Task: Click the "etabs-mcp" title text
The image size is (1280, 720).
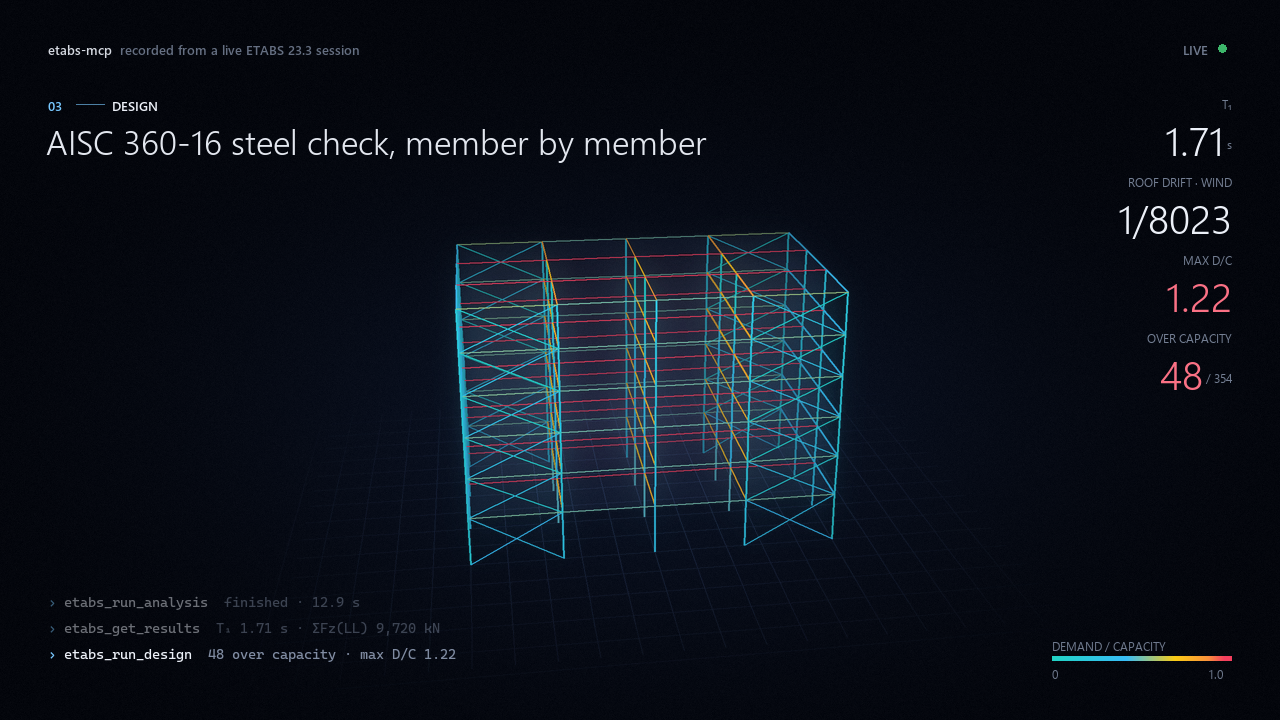Action: (80, 50)
